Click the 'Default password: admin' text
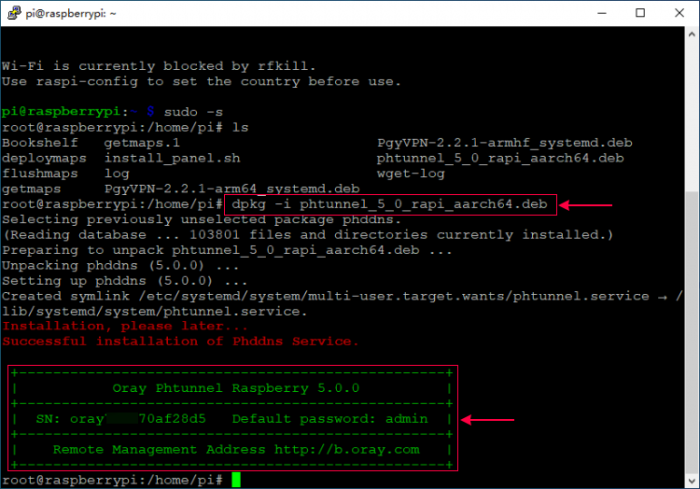This screenshot has height=489, width=700. point(330,419)
